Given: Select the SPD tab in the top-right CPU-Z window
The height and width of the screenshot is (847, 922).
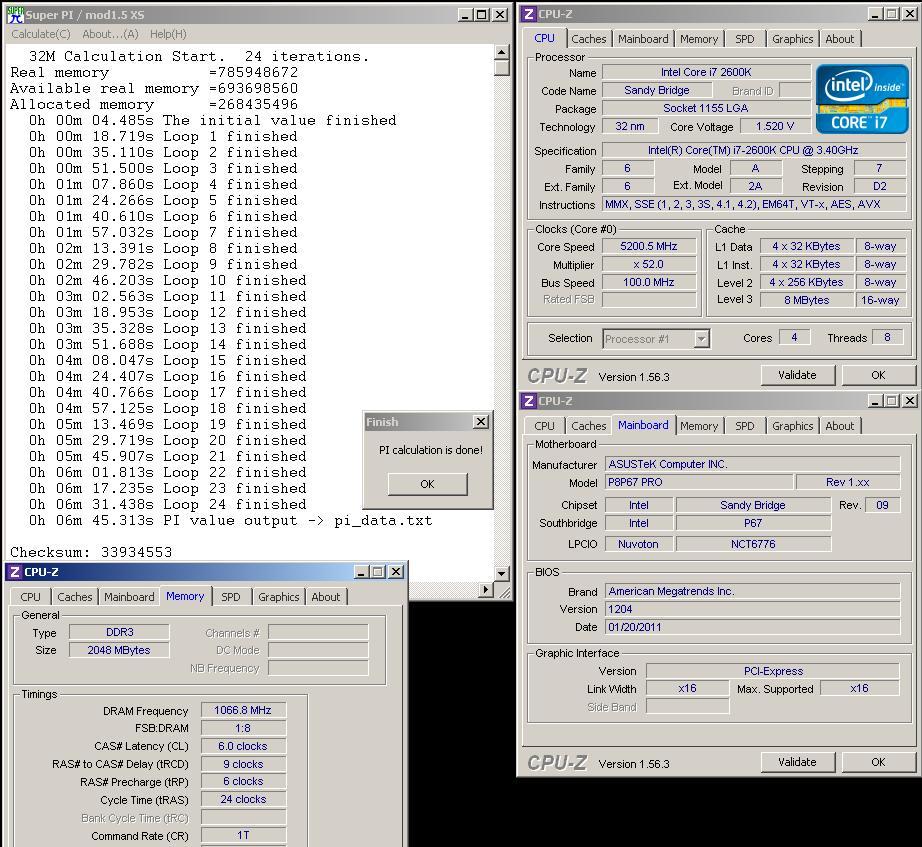Looking at the screenshot, I should point(744,39).
